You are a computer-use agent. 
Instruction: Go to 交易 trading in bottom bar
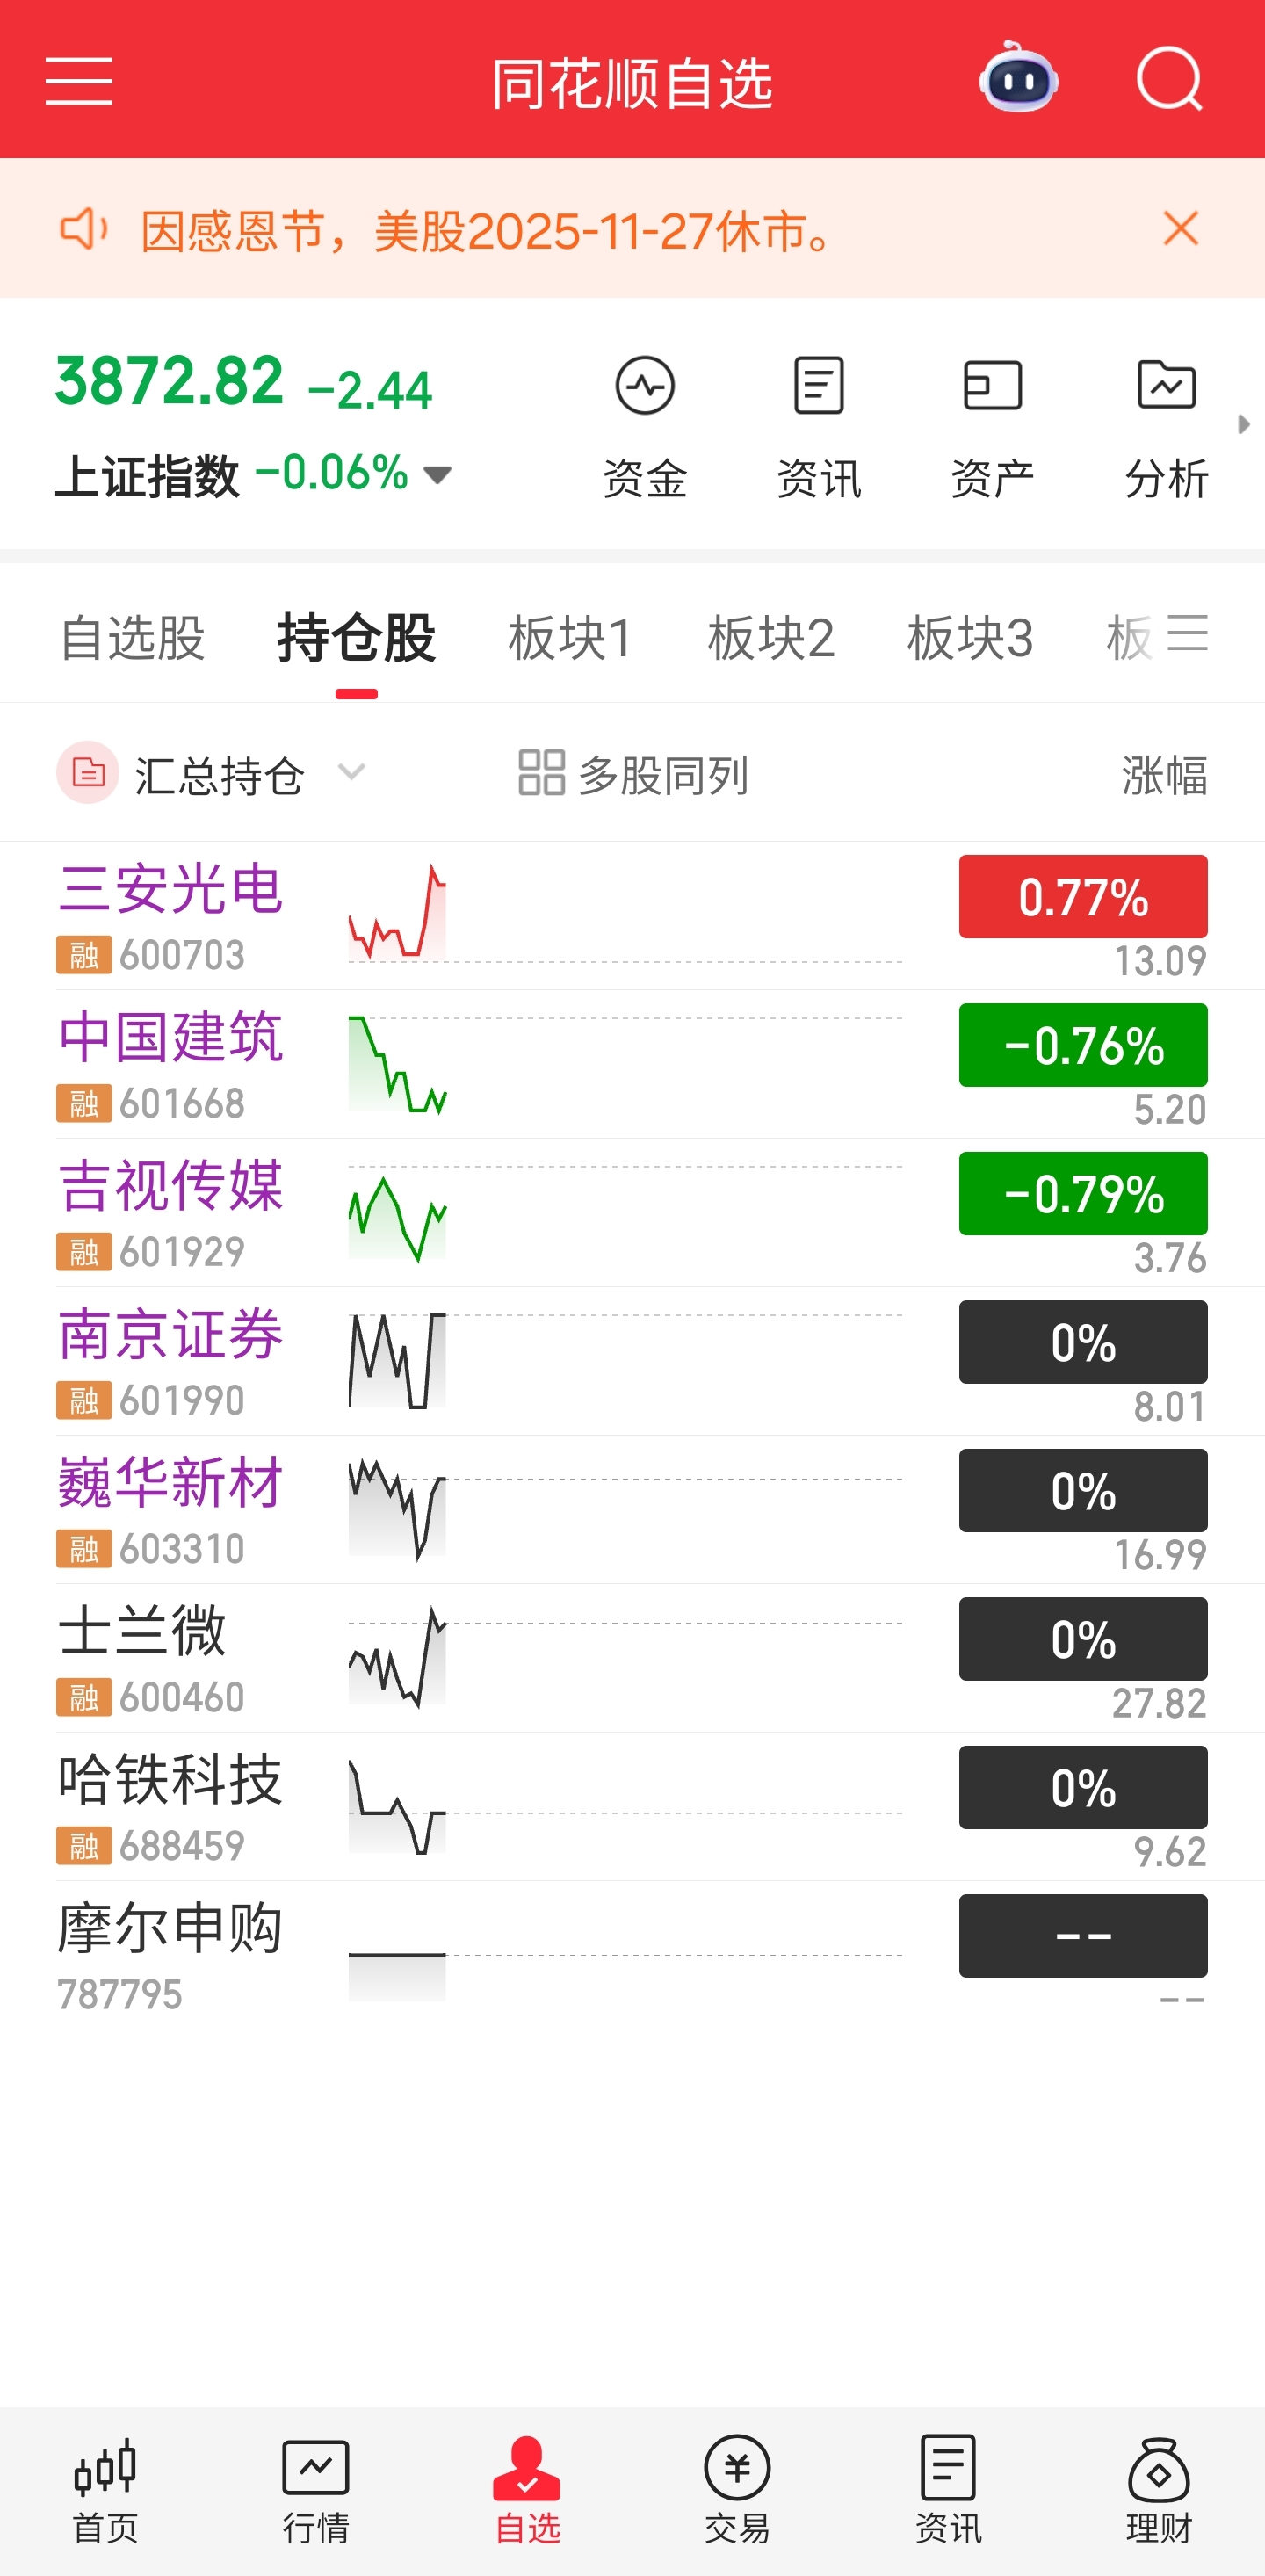tap(737, 2490)
